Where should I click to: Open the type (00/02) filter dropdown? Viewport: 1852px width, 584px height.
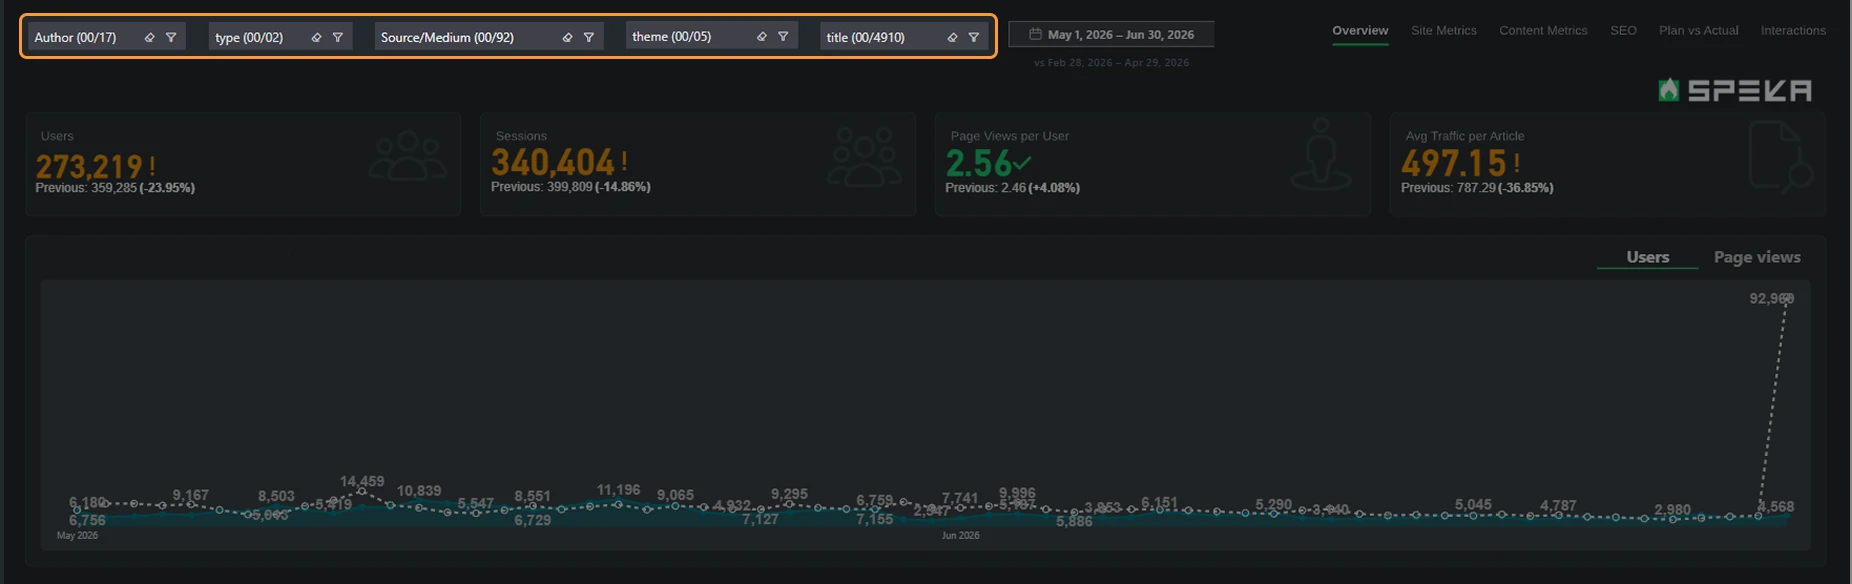pyautogui.click(x=281, y=37)
